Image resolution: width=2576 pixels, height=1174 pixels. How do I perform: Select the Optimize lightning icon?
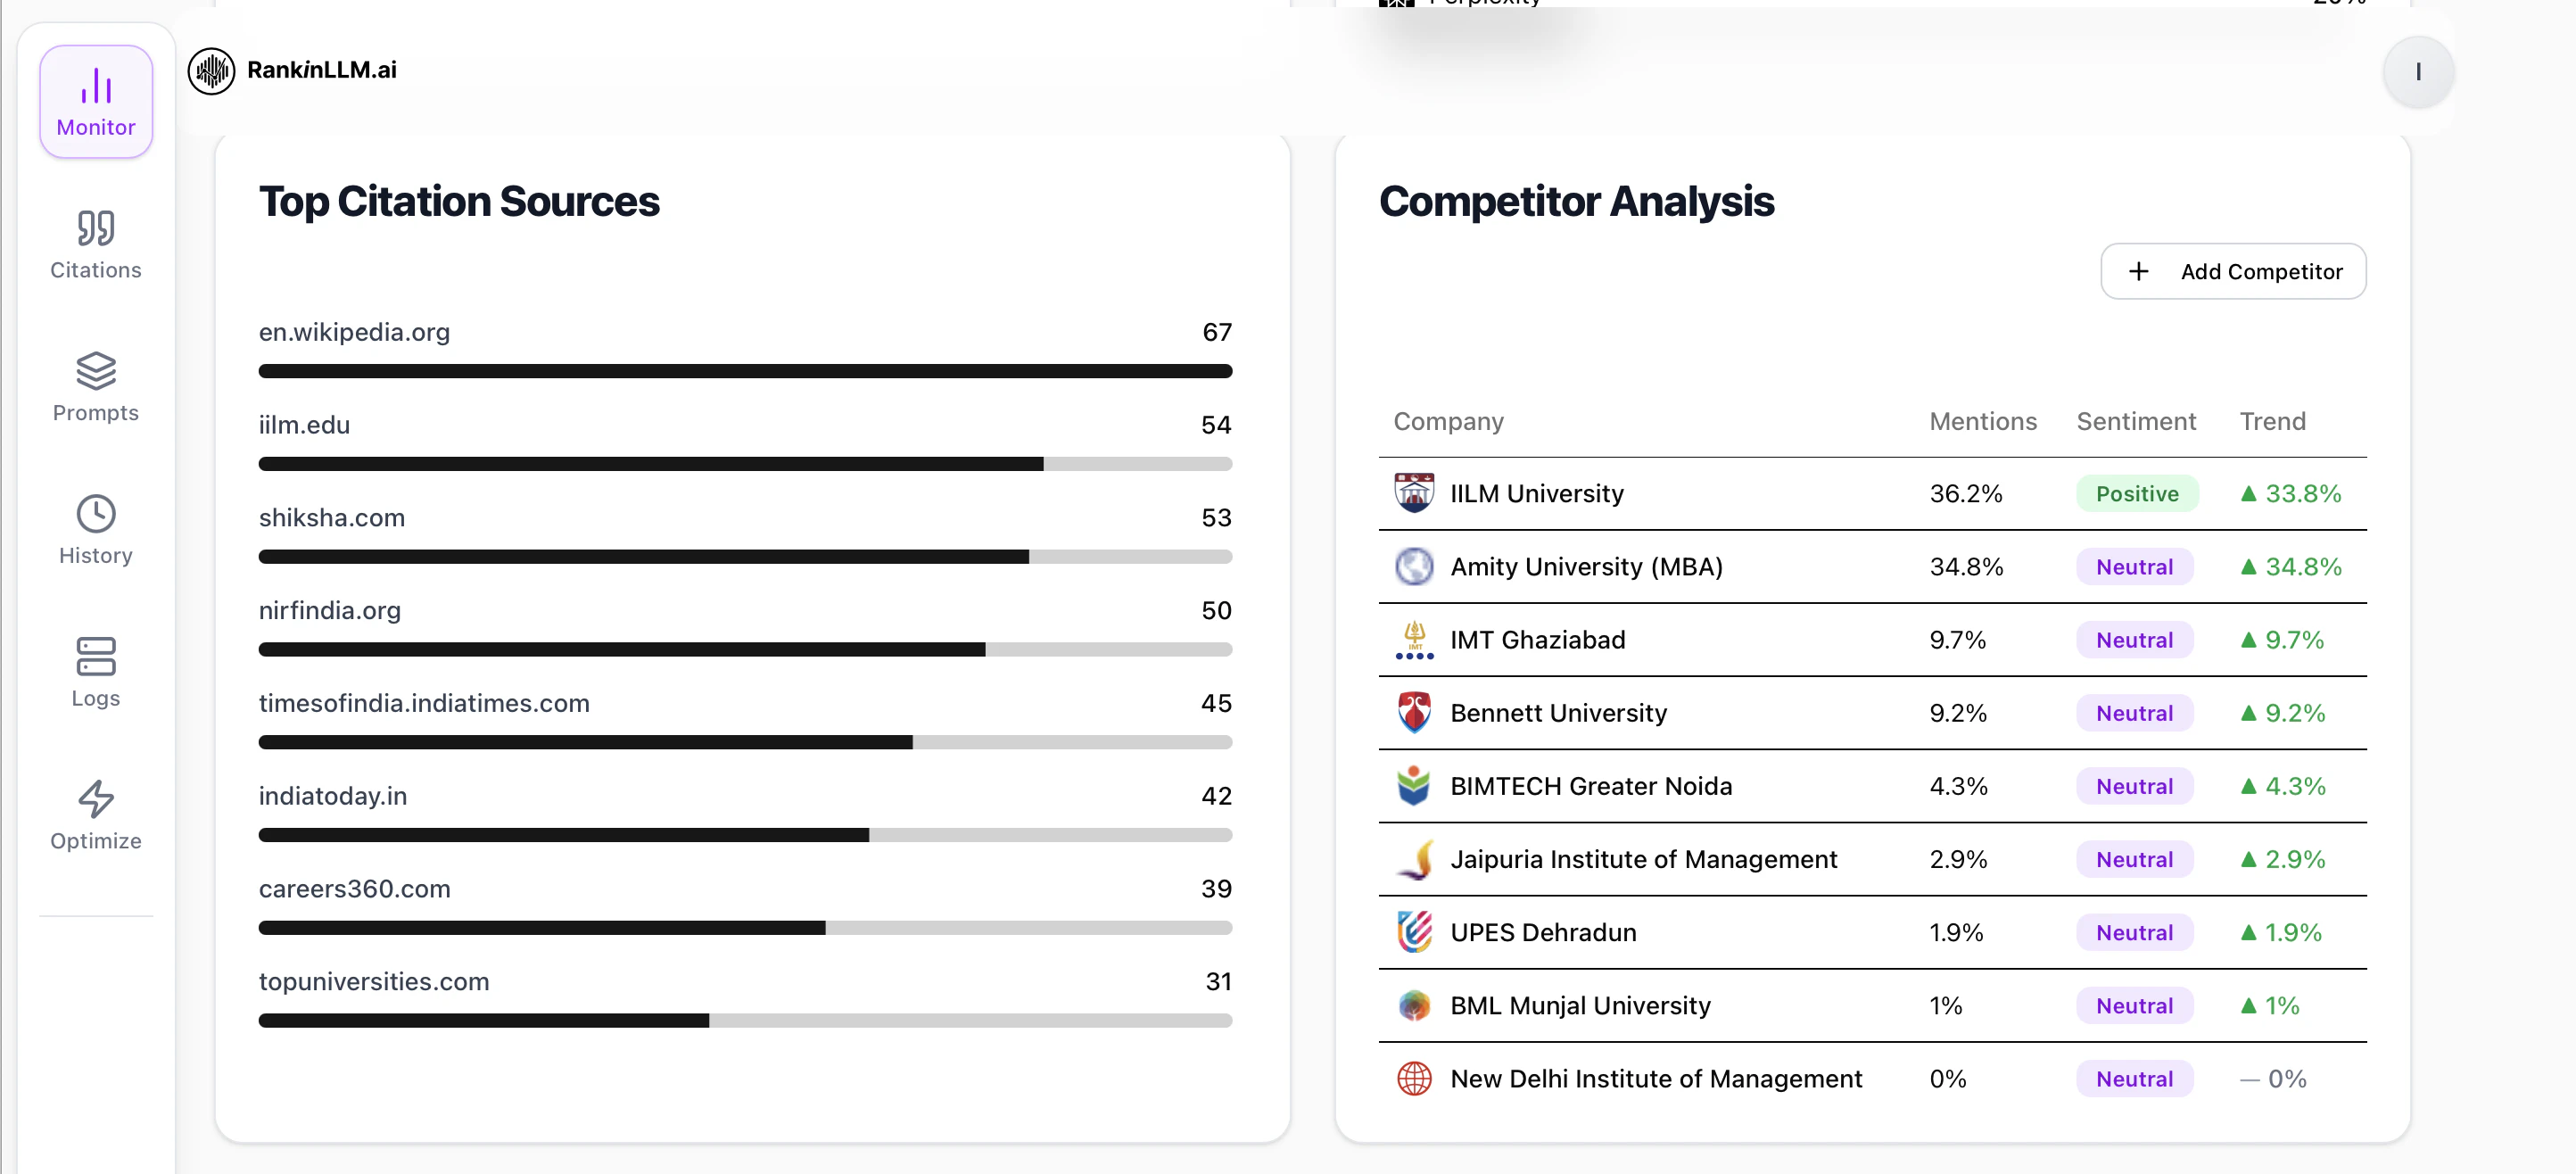(96, 799)
